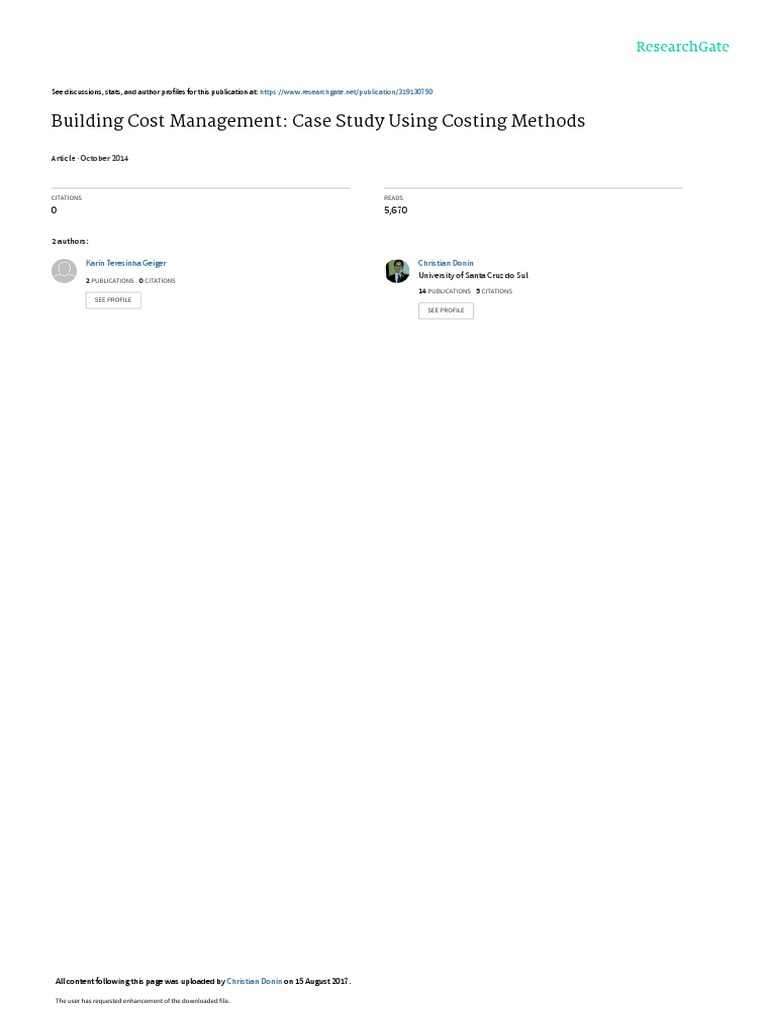This screenshot has height=1024, width=768.
Task: Click Christian Donin's 5 citations count
Action: click(494, 291)
